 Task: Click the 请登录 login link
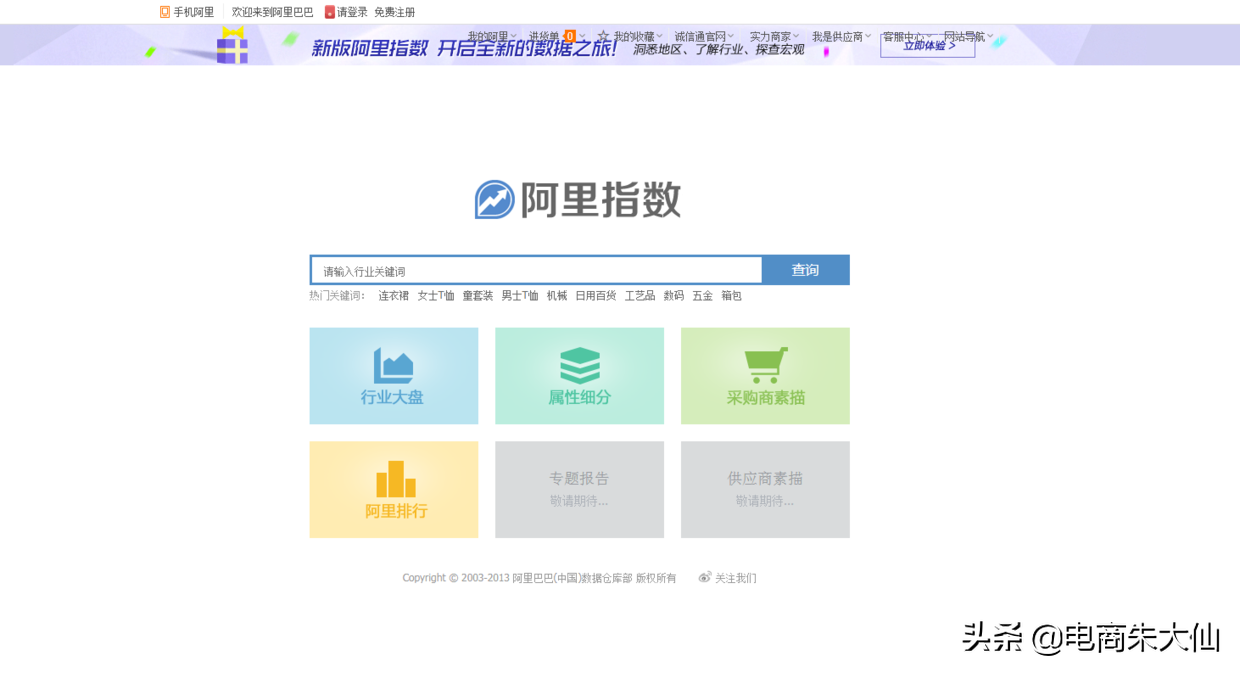click(352, 12)
